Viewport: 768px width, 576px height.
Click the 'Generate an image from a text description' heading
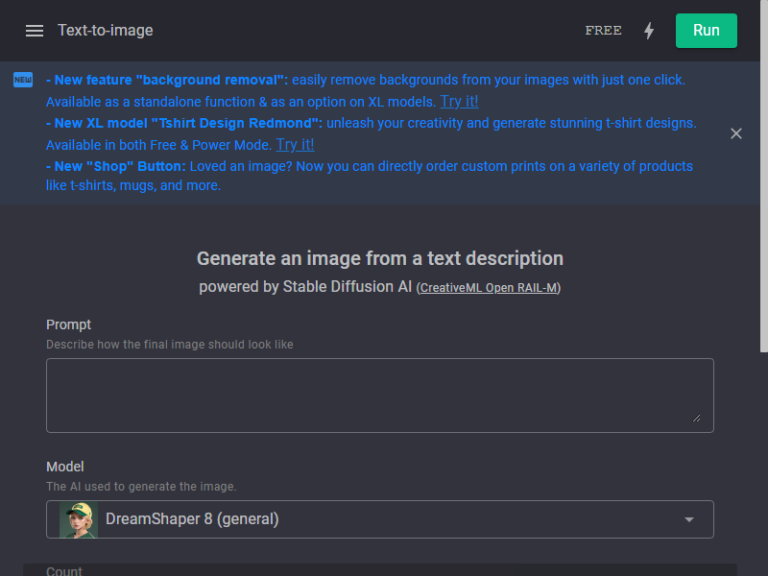click(x=380, y=259)
